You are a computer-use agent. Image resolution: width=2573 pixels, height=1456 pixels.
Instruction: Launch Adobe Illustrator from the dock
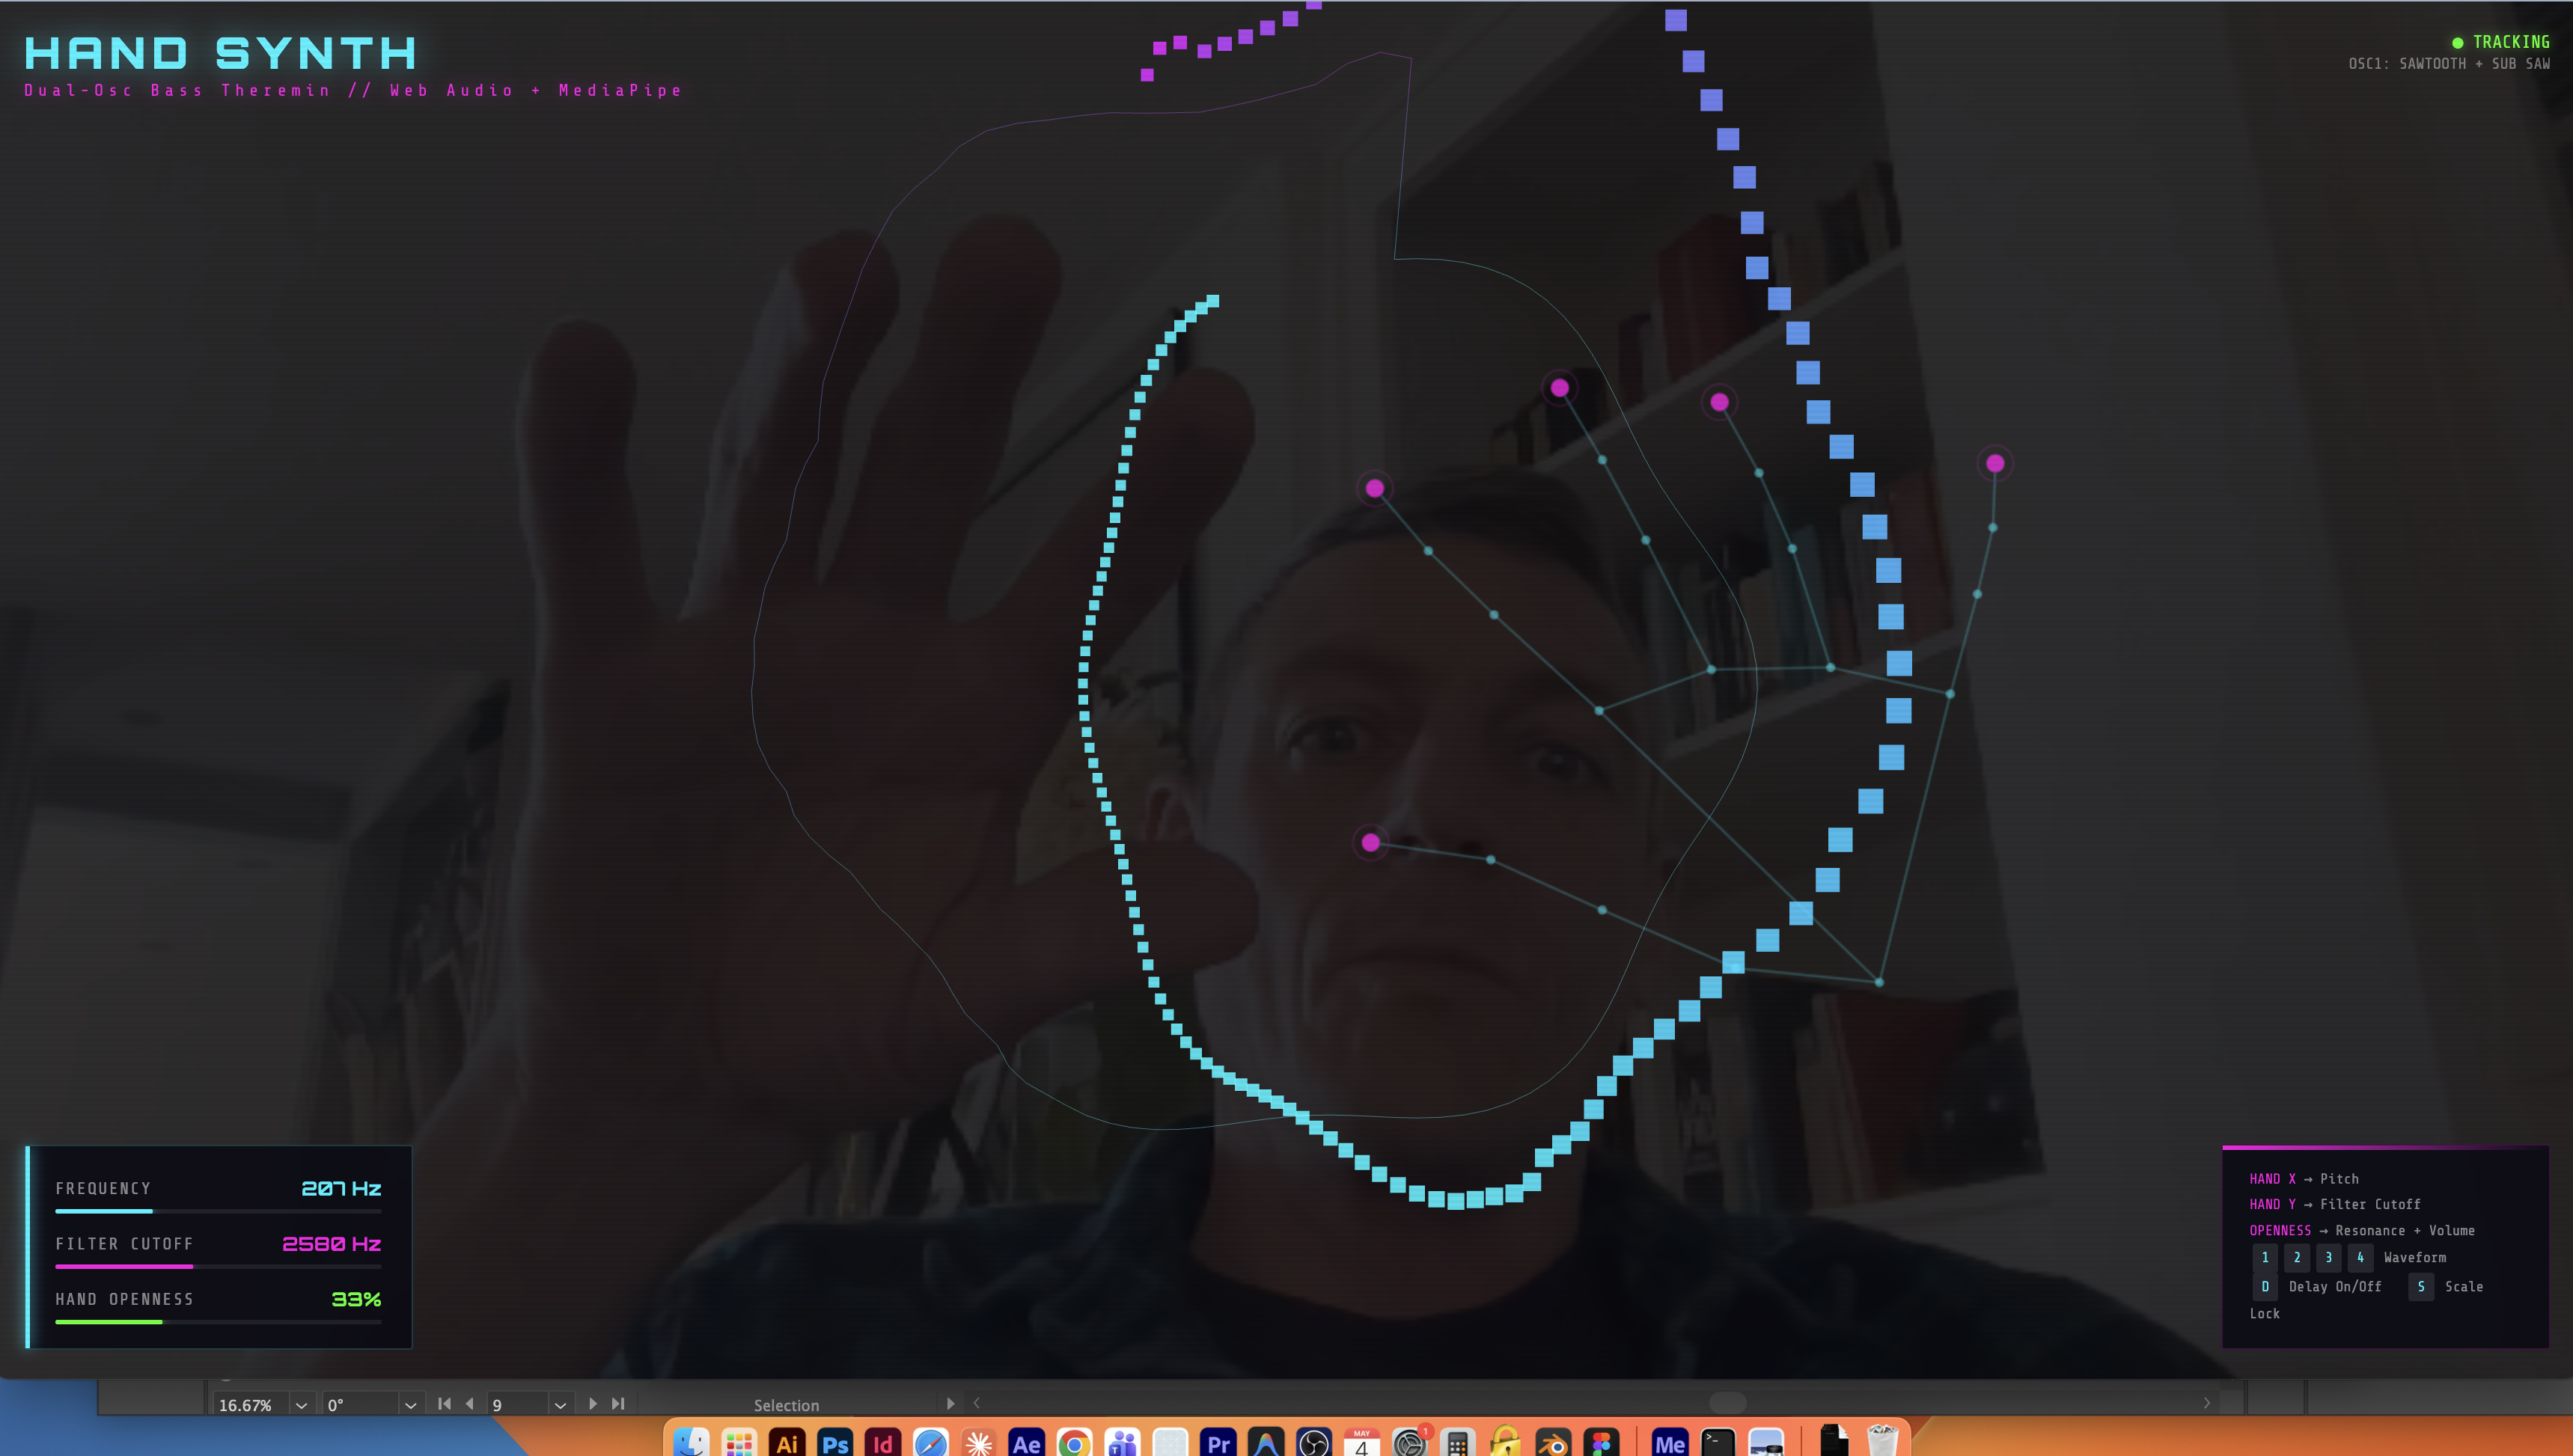pyautogui.click(x=787, y=1442)
